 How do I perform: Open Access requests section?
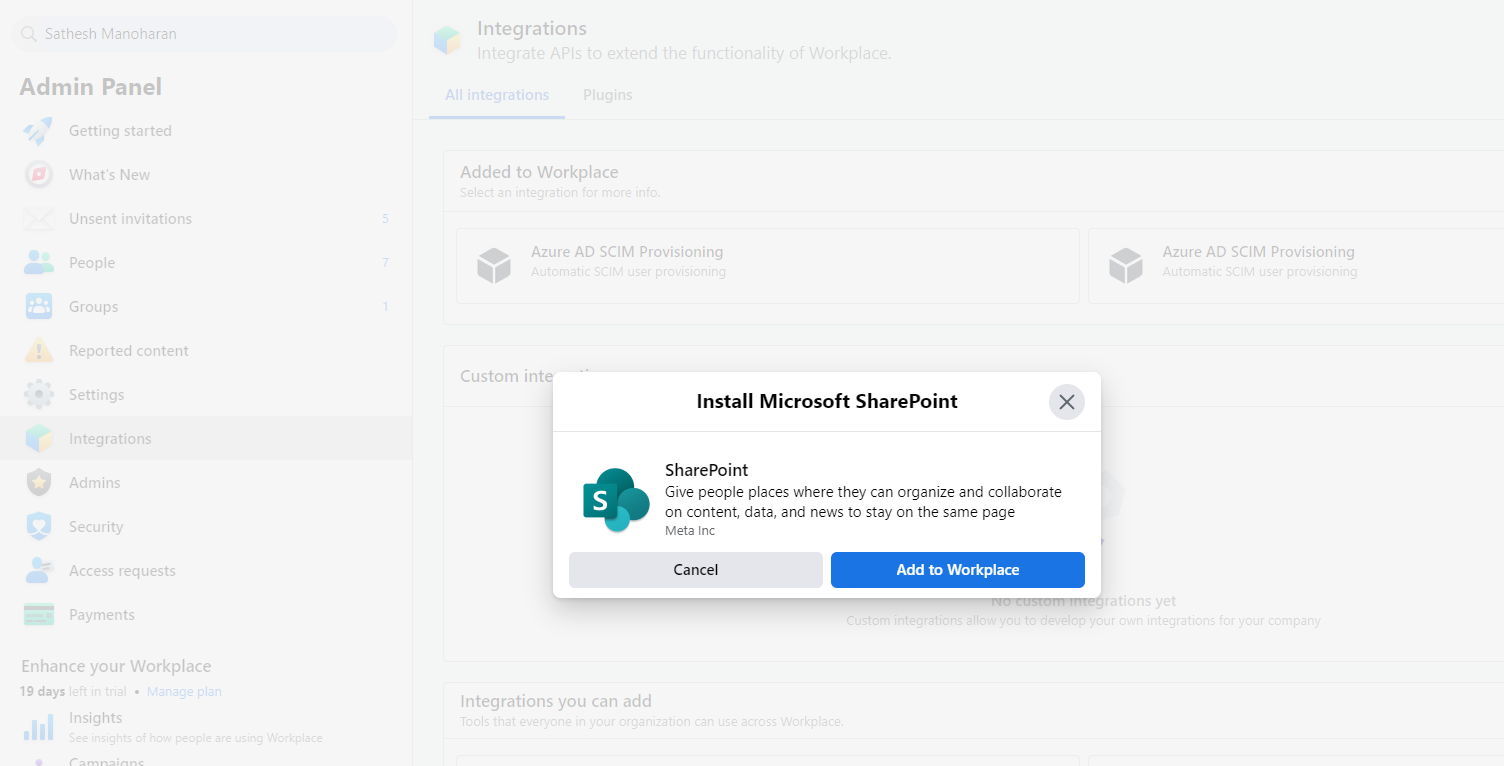tap(206, 571)
